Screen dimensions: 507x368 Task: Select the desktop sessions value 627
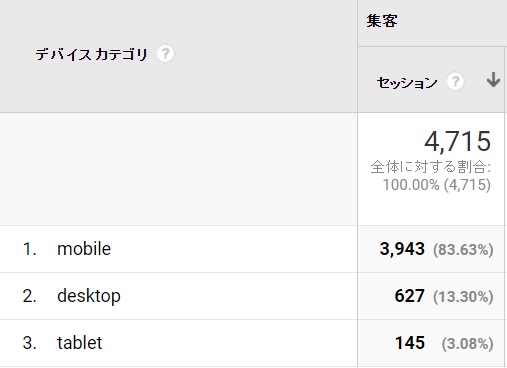click(410, 296)
